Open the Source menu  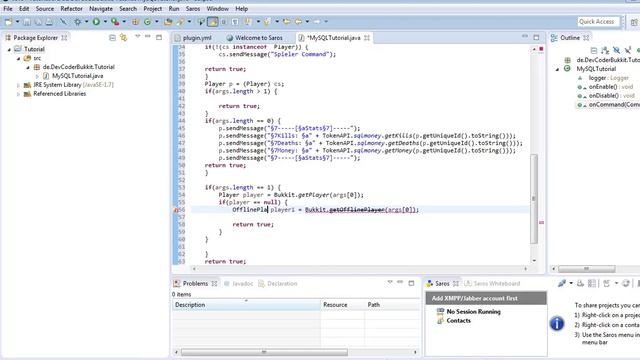(x=44, y=9)
